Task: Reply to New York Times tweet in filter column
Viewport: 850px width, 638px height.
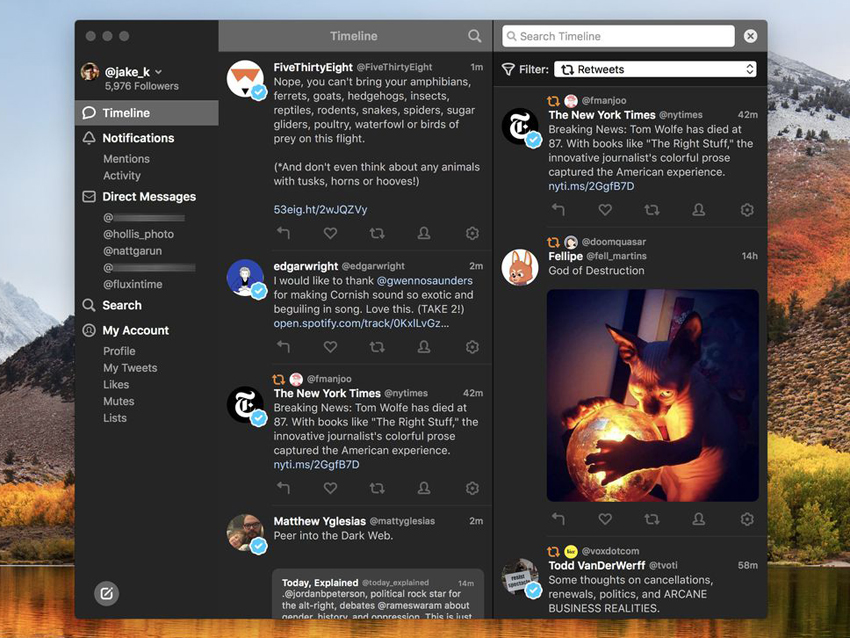Action: pos(558,209)
